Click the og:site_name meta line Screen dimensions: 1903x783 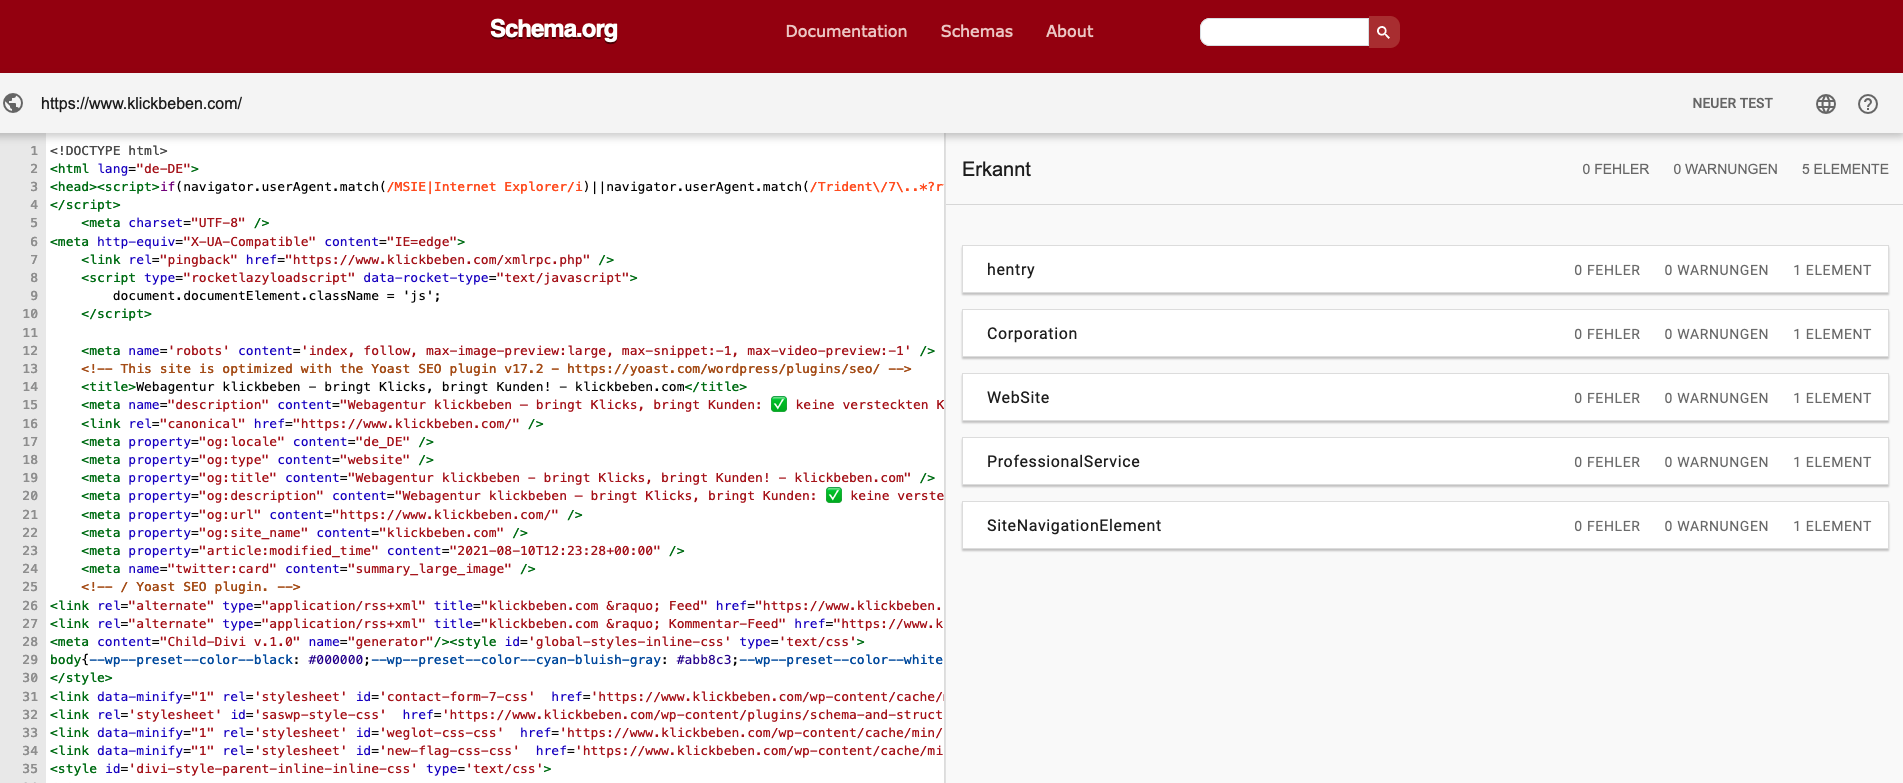pyautogui.click(x=304, y=533)
